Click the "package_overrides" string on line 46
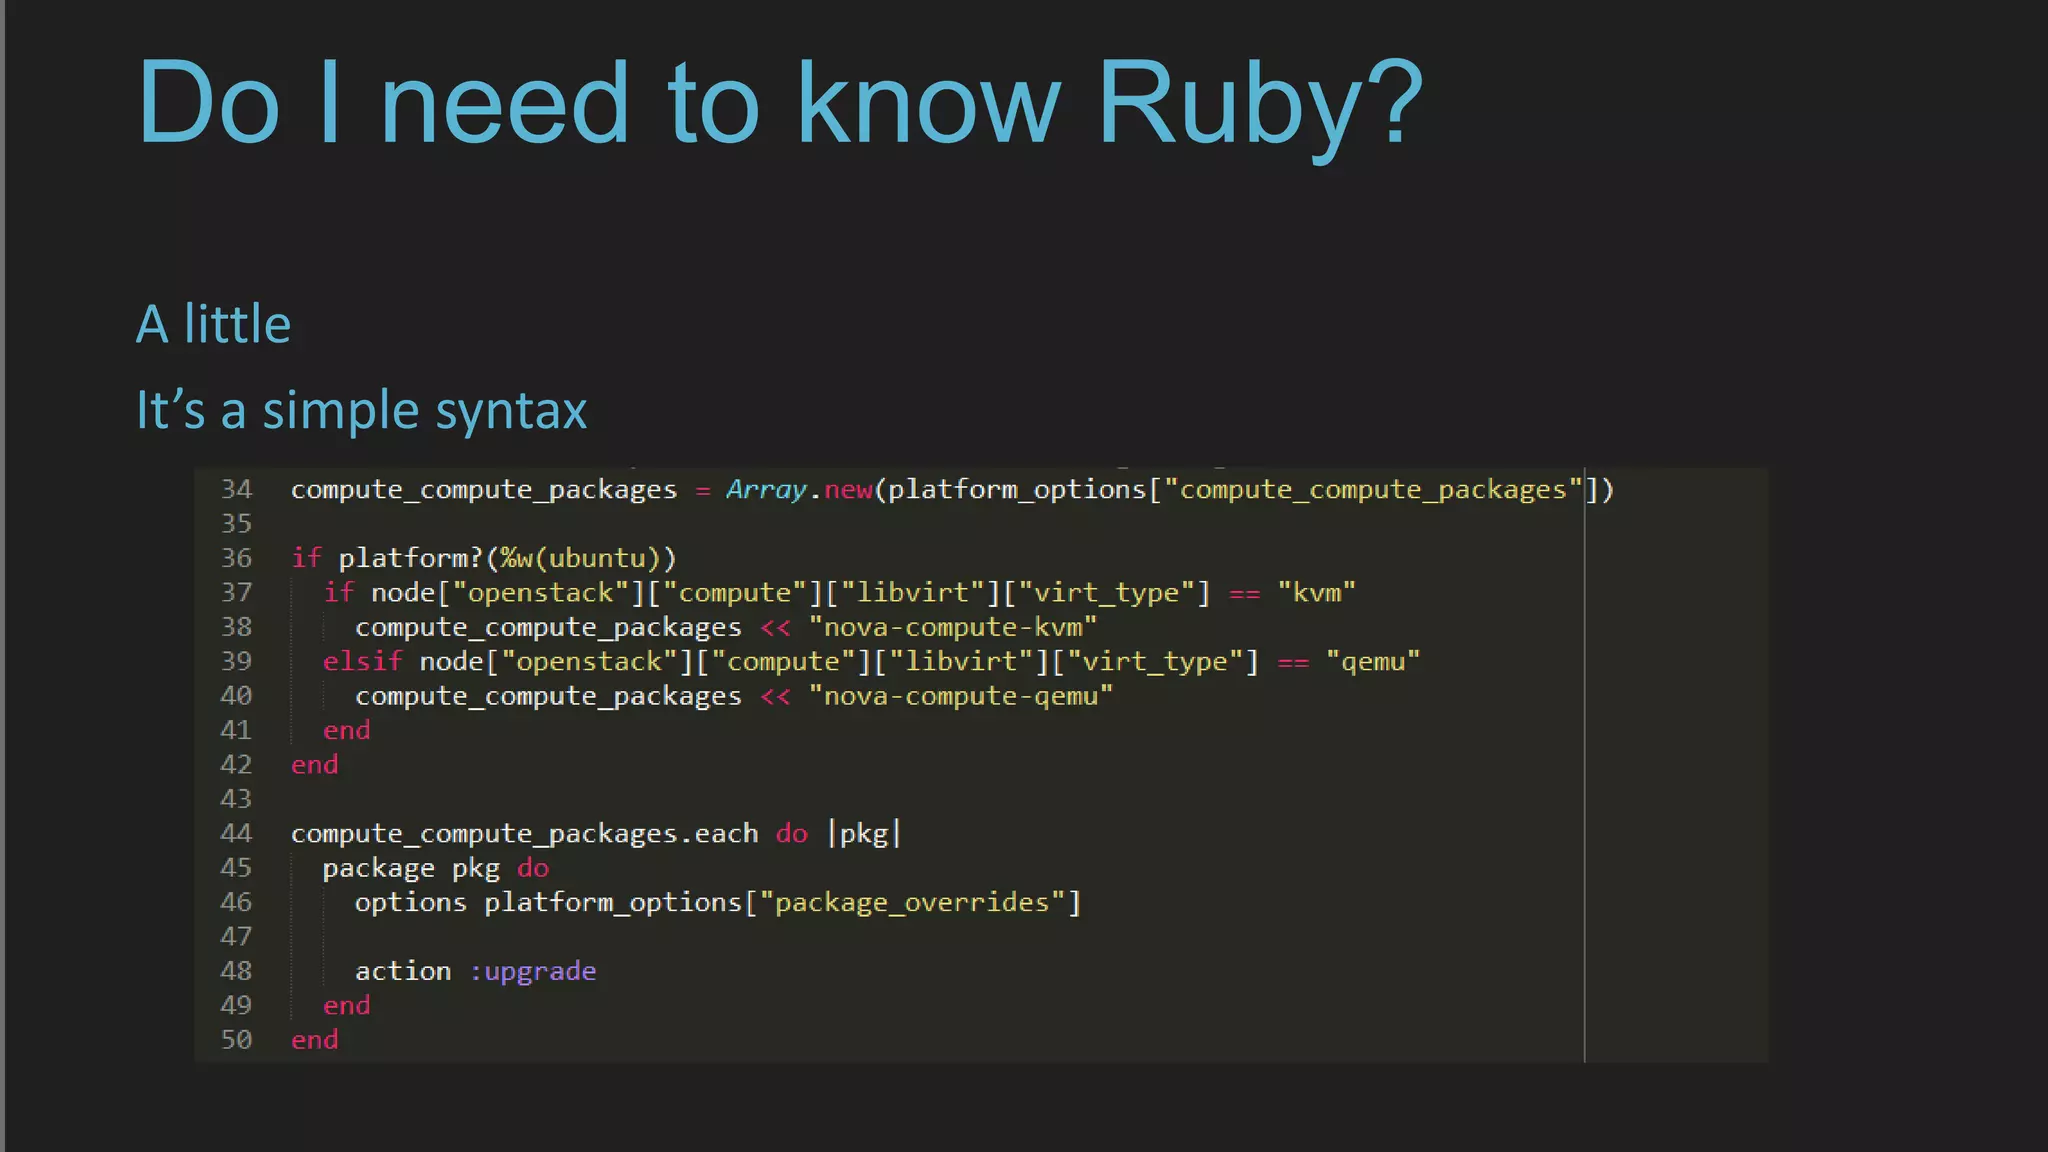This screenshot has height=1152, width=2048. click(x=912, y=902)
